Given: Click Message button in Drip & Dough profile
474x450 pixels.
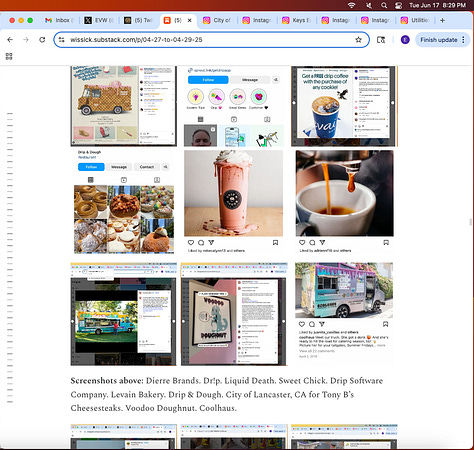Looking at the screenshot, I should pyautogui.click(x=119, y=167).
